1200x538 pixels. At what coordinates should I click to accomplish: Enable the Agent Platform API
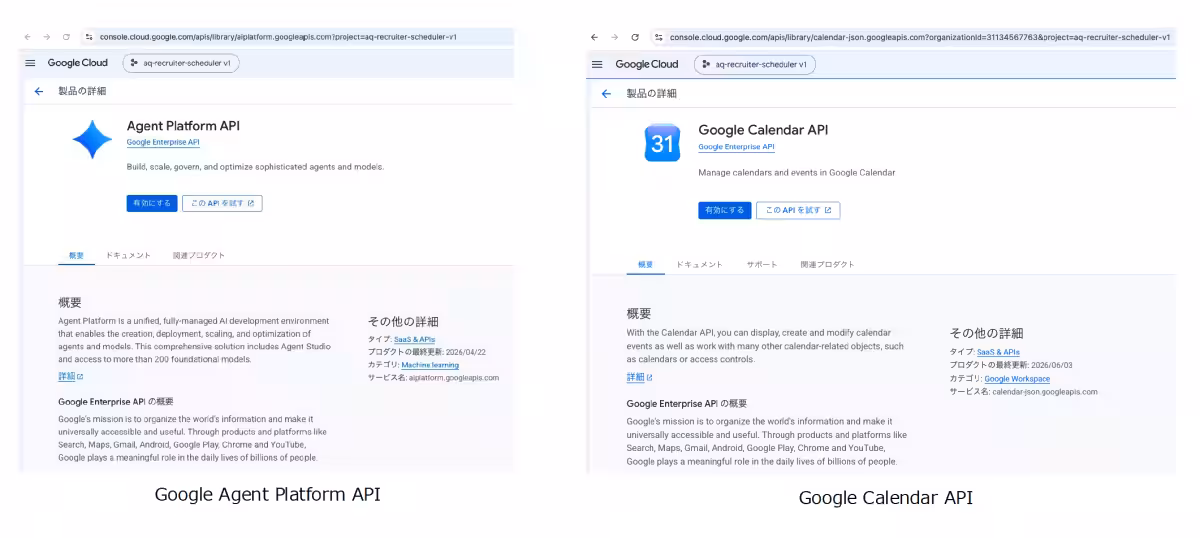pyautogui.click(x=151, y=203)
